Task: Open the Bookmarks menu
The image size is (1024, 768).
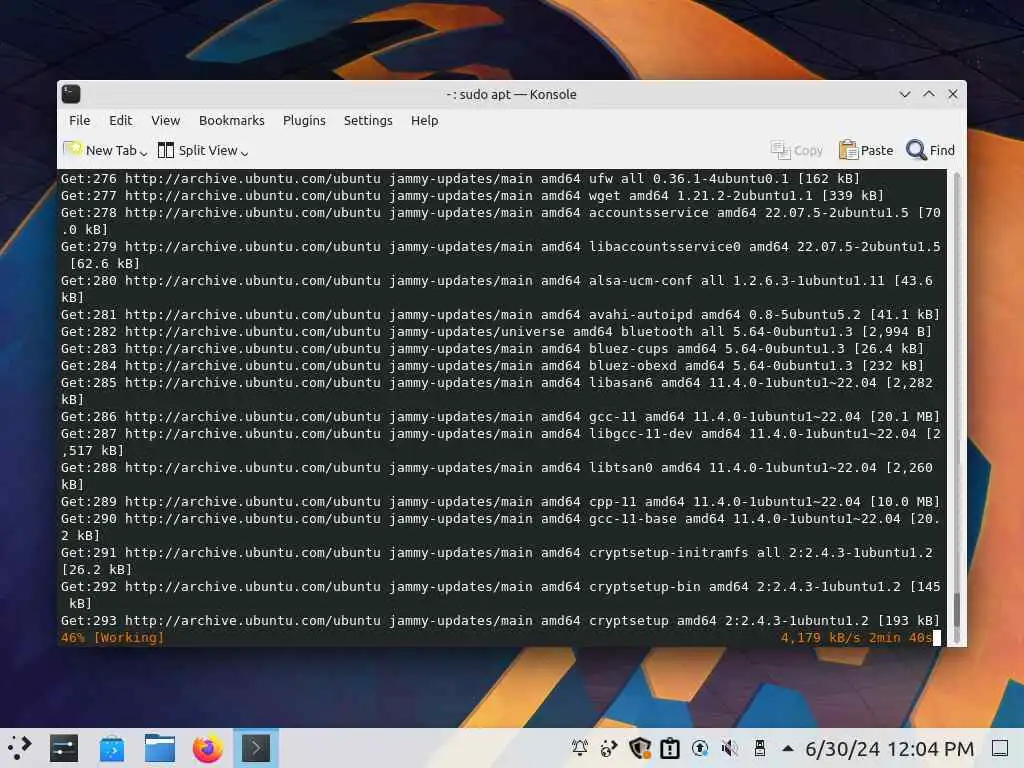Action: click(x=231, y=120)
